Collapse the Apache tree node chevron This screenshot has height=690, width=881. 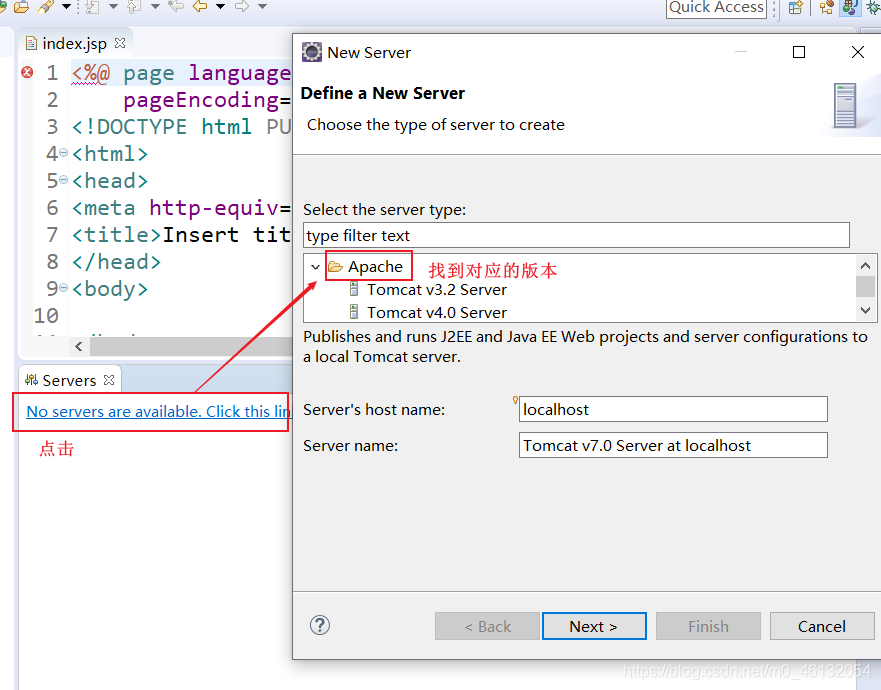click(315, 267)
